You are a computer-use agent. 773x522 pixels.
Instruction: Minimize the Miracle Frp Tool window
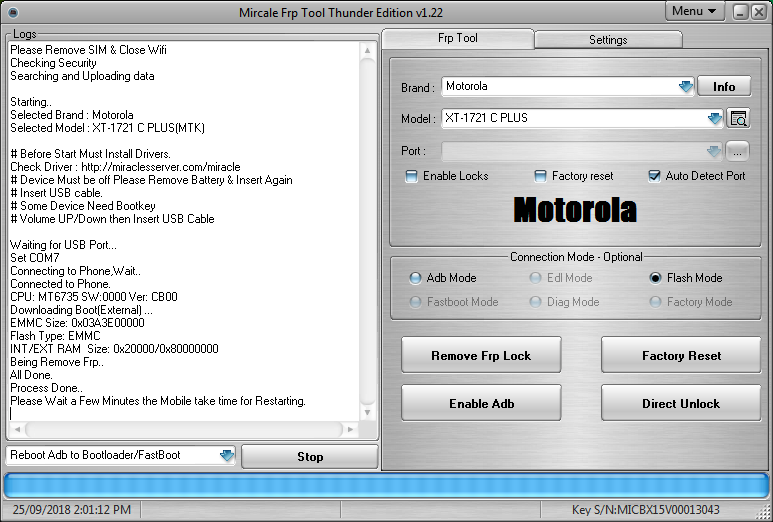(x=740, y=12)
